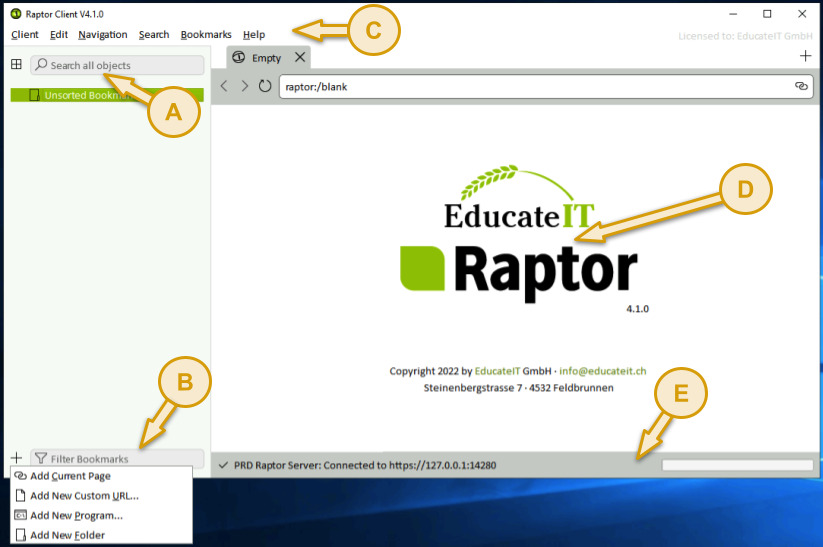Screen dimensions: 823x547
Task: Click the browser back arrow
Action: 224,87
